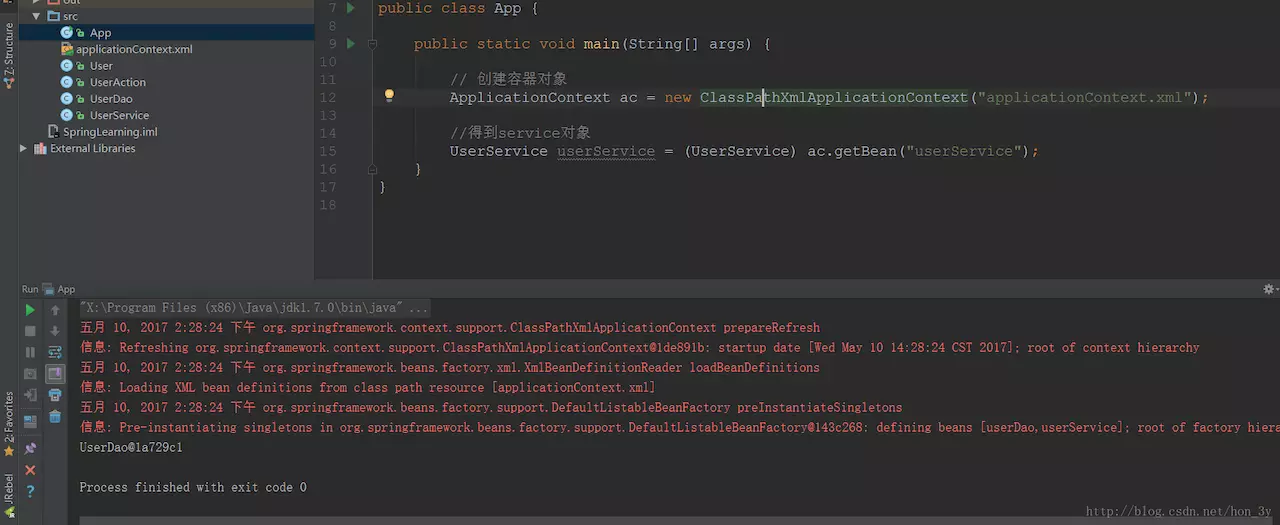The width and height of the screenshot is (1280, 525).
Task: Open Run panel settings gear
Action: (1269, 289)
